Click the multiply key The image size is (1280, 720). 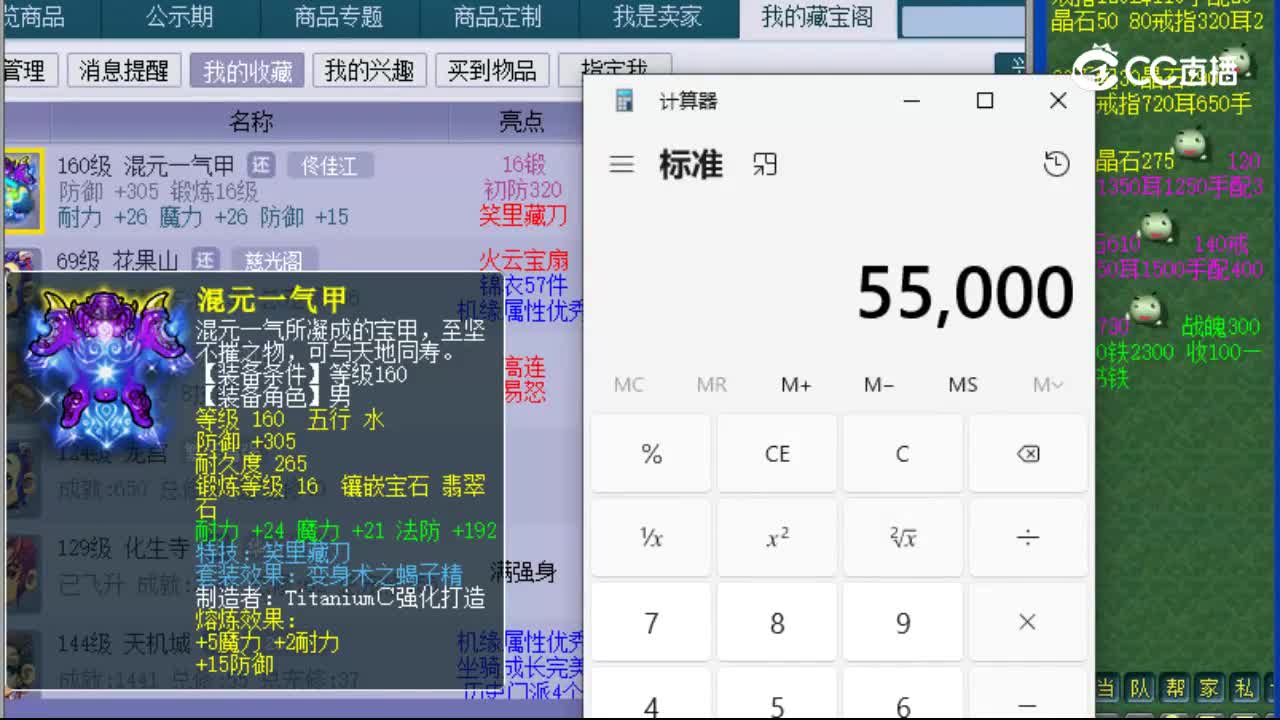point(1027,623)
